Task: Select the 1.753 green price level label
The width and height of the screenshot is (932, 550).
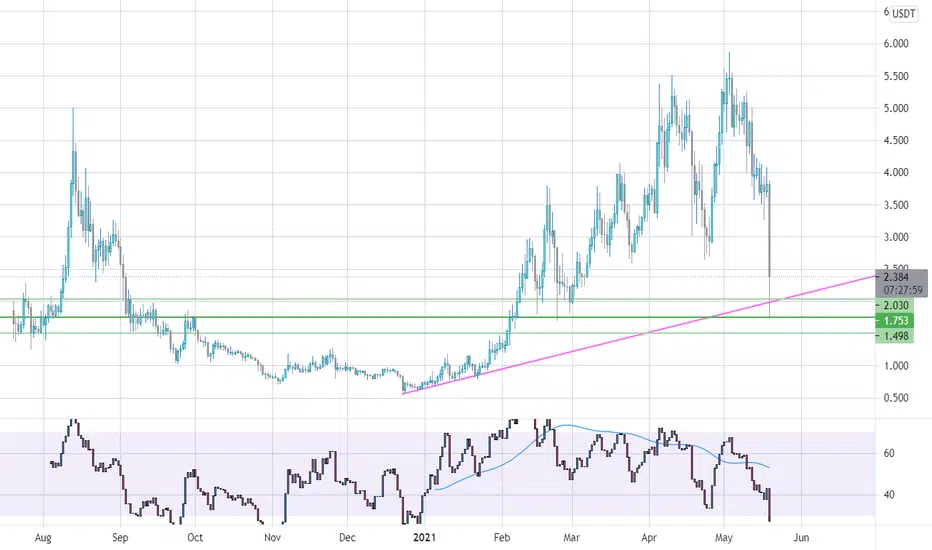Action: click(x=895, y=320)
